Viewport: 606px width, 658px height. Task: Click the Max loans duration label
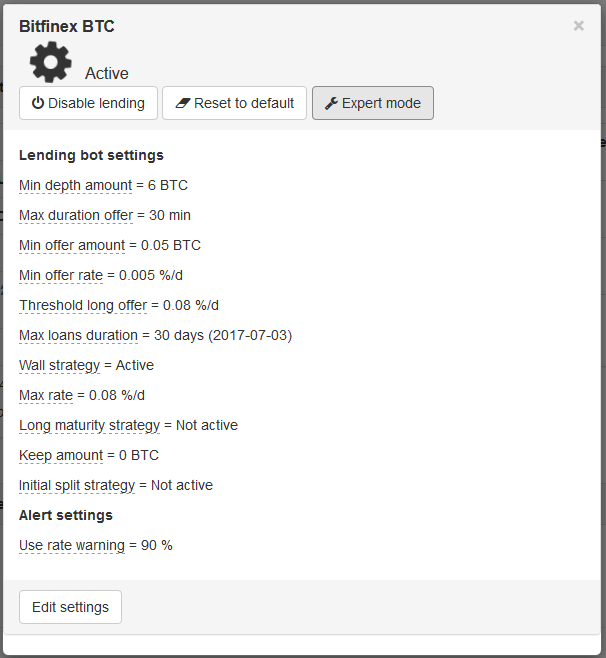(x=78, y=335)
